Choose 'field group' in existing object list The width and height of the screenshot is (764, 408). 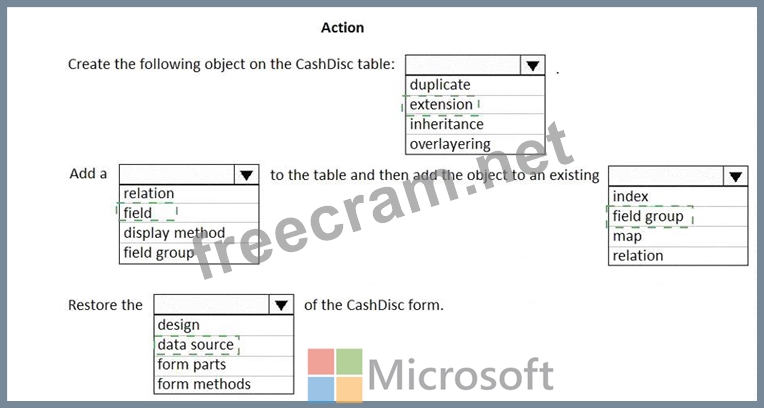coord(678,216)
